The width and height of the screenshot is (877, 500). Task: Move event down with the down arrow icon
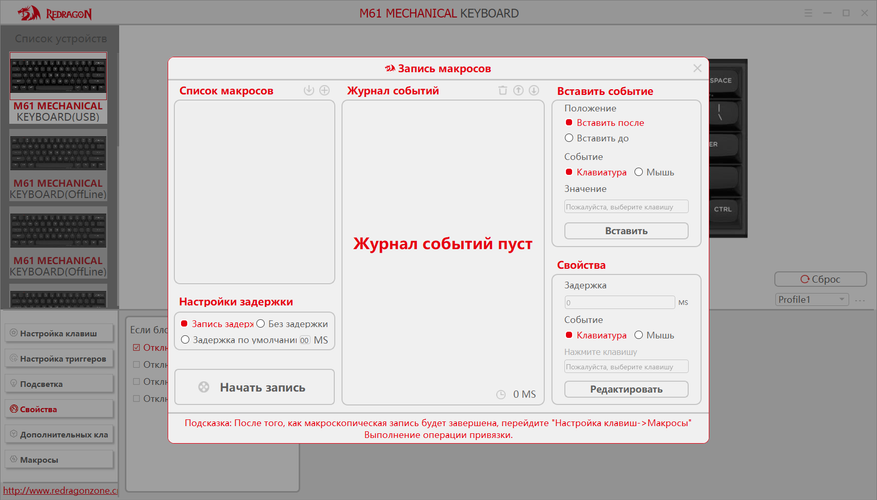click(x=534, y=91)
